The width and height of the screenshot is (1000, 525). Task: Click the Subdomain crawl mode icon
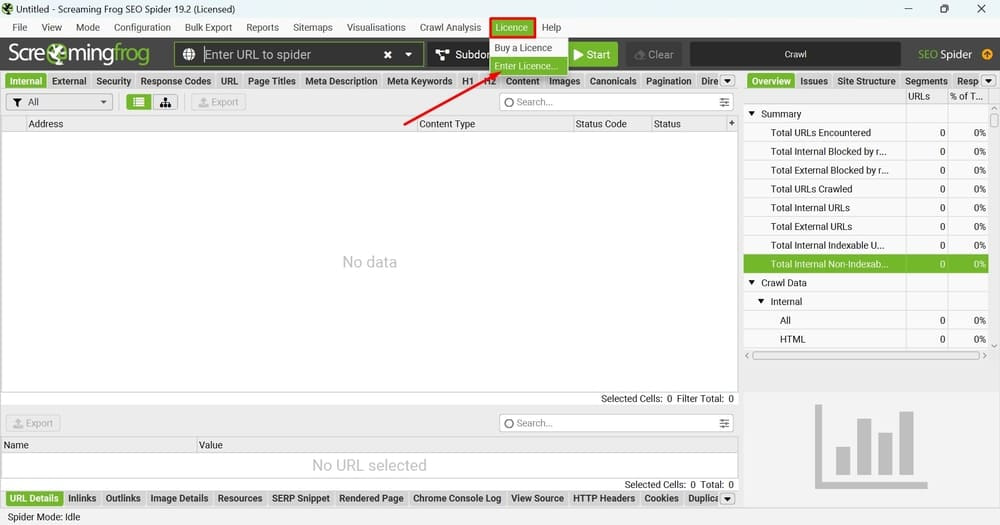(x=443, y=55)
